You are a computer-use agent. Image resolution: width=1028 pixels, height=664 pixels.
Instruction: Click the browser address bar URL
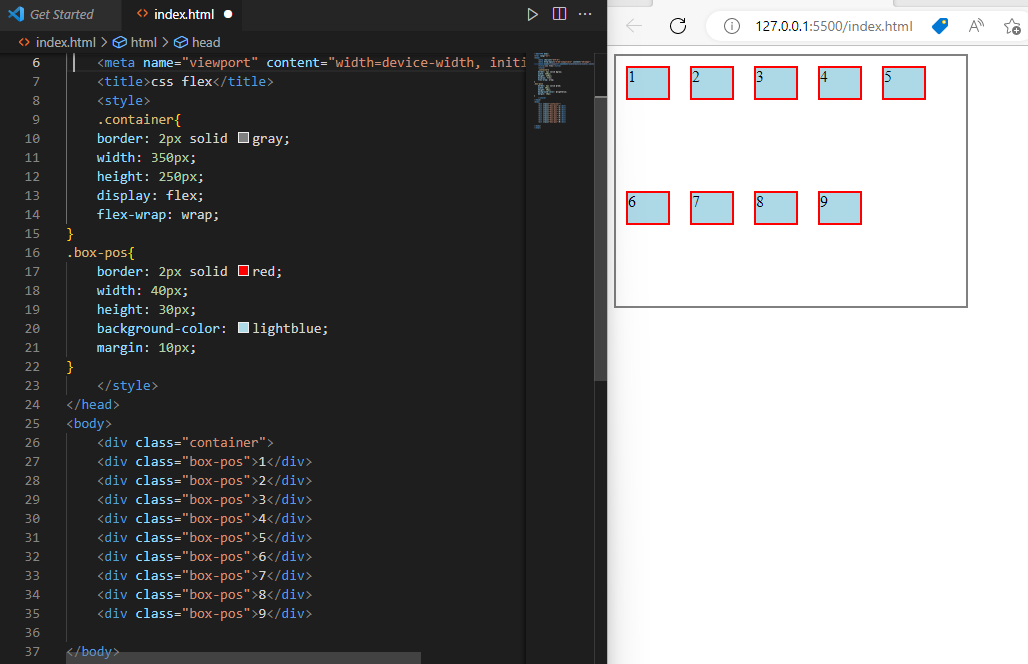pyautogui.click(x=833, y=26)
